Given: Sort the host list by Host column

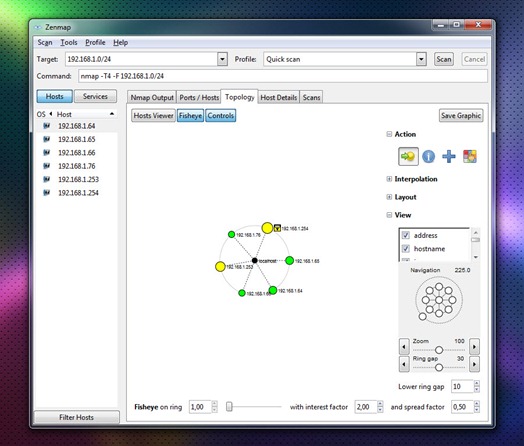Looking at the screenshot, I should 85,114.
